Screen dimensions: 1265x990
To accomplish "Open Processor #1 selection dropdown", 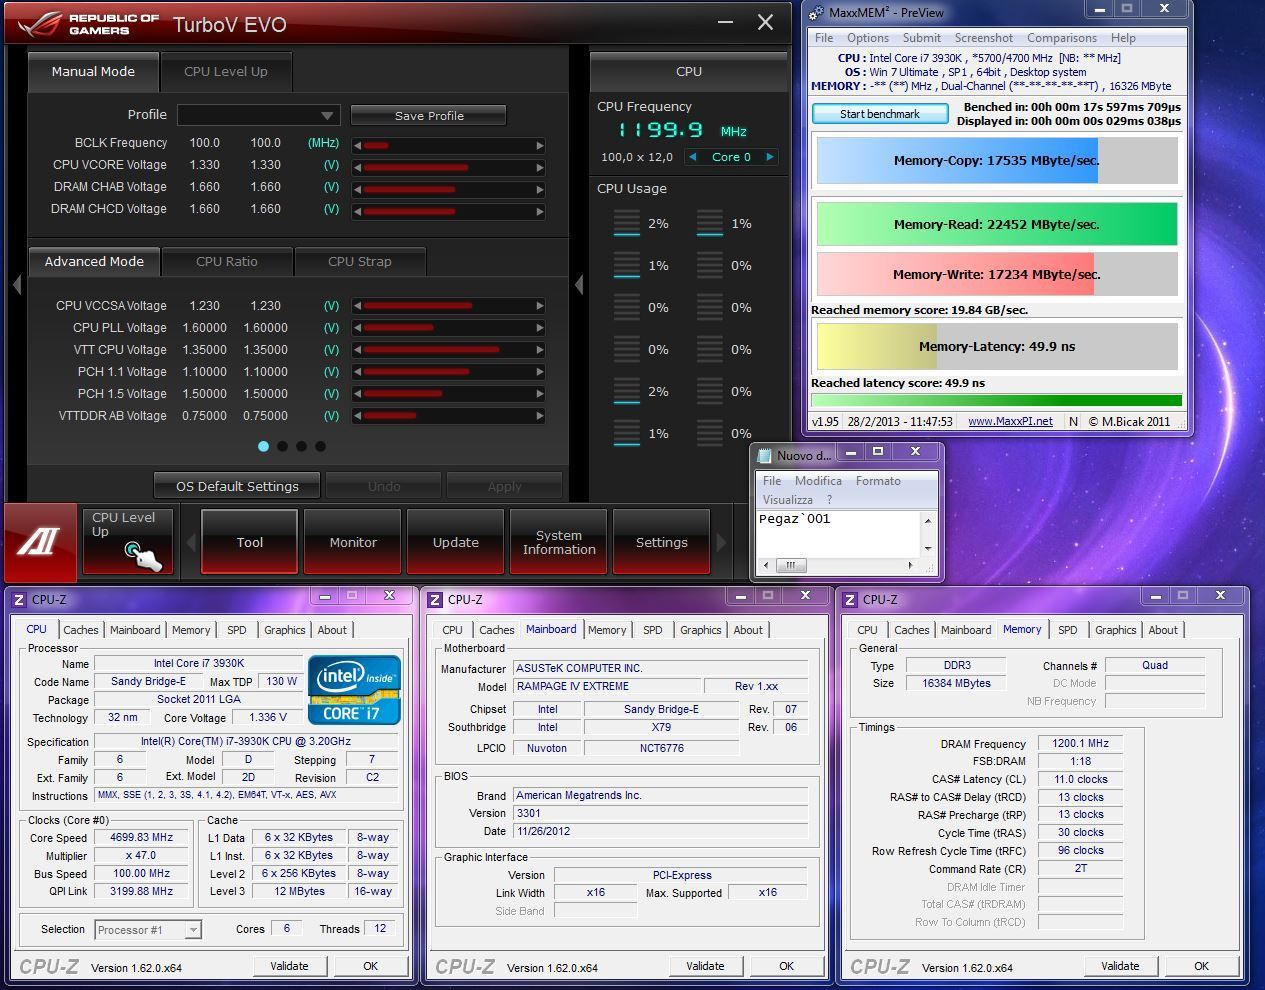I will pos(148,930).
